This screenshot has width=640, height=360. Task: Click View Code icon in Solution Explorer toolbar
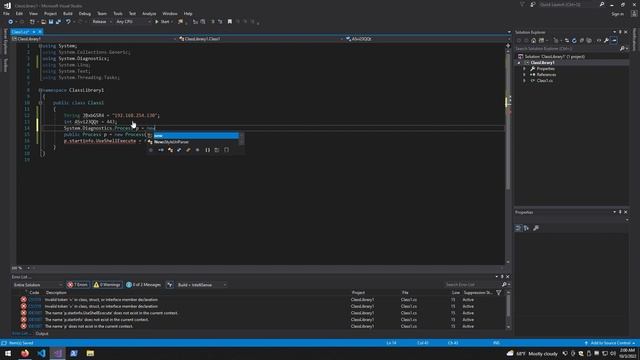[x=599, y=40]
